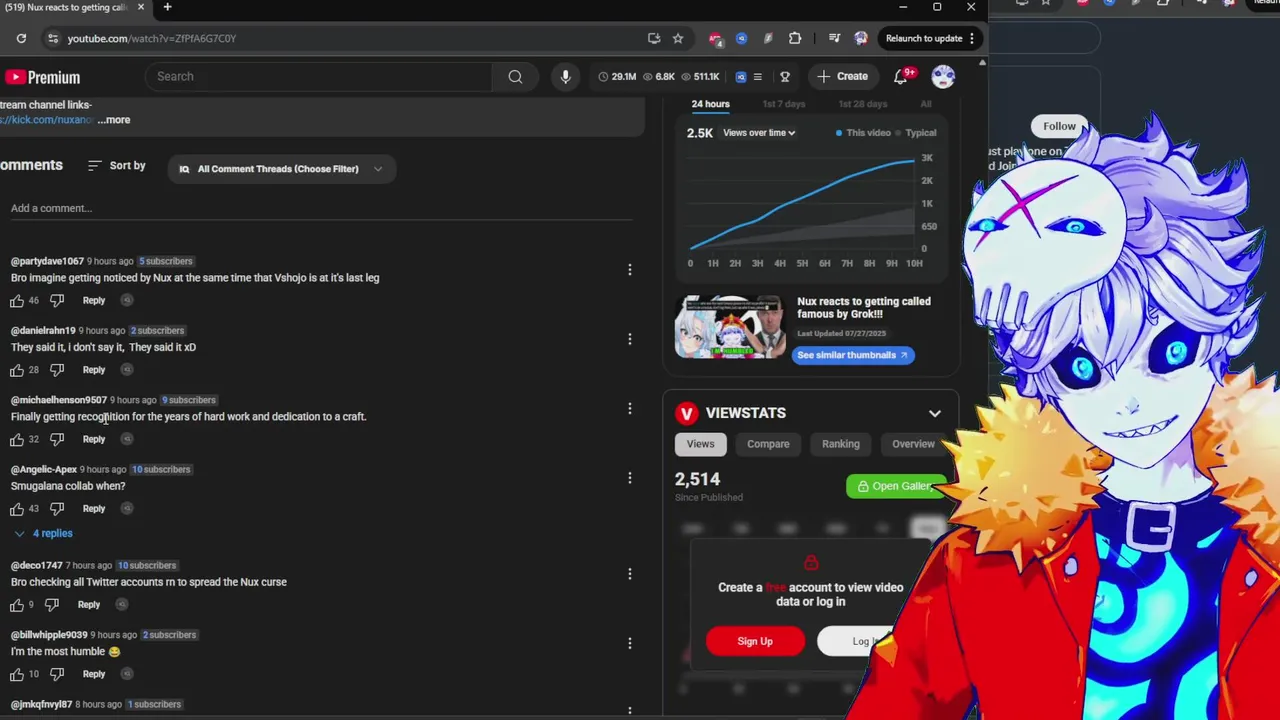The image size is (1280, 720).
Task: Open options menu for @michaelhenson9507 comment
Action: 630,408
